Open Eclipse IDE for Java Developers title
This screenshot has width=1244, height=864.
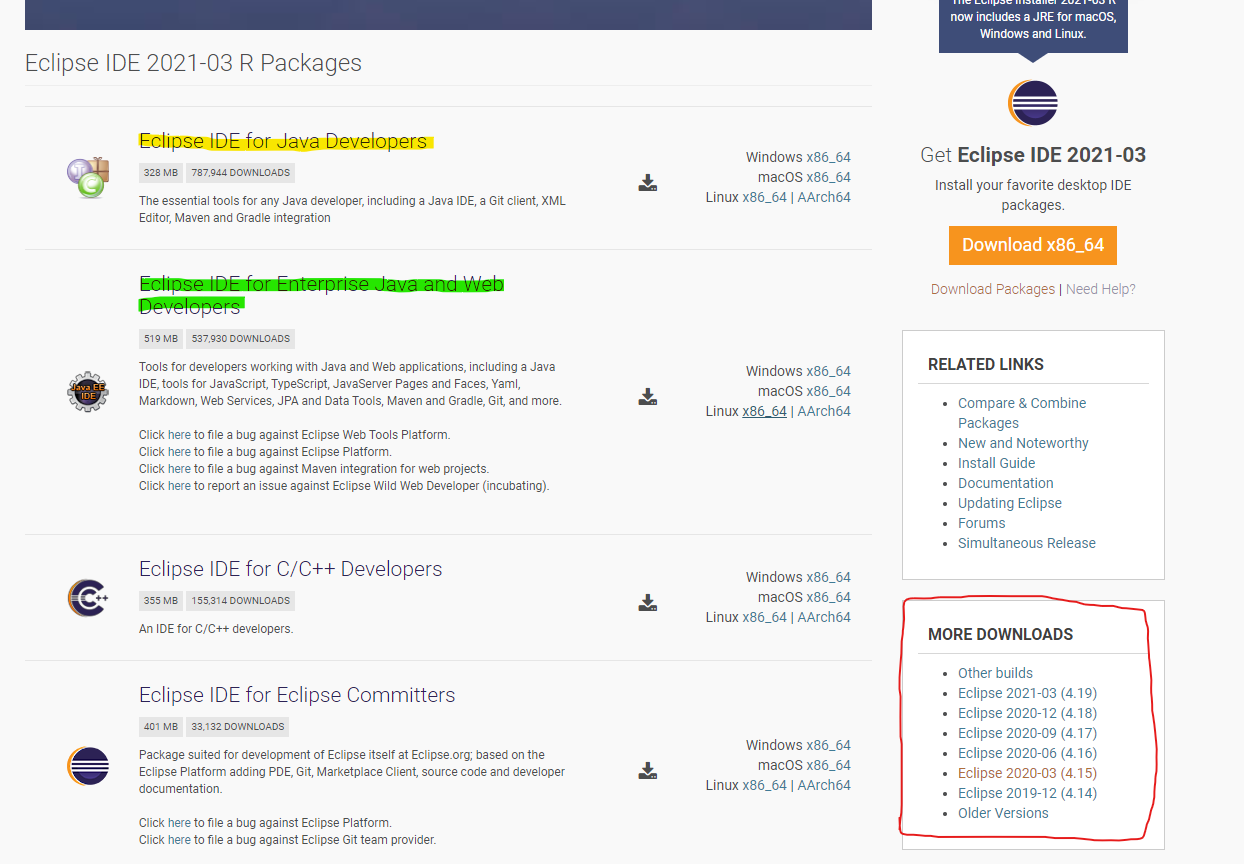(283, 141)
